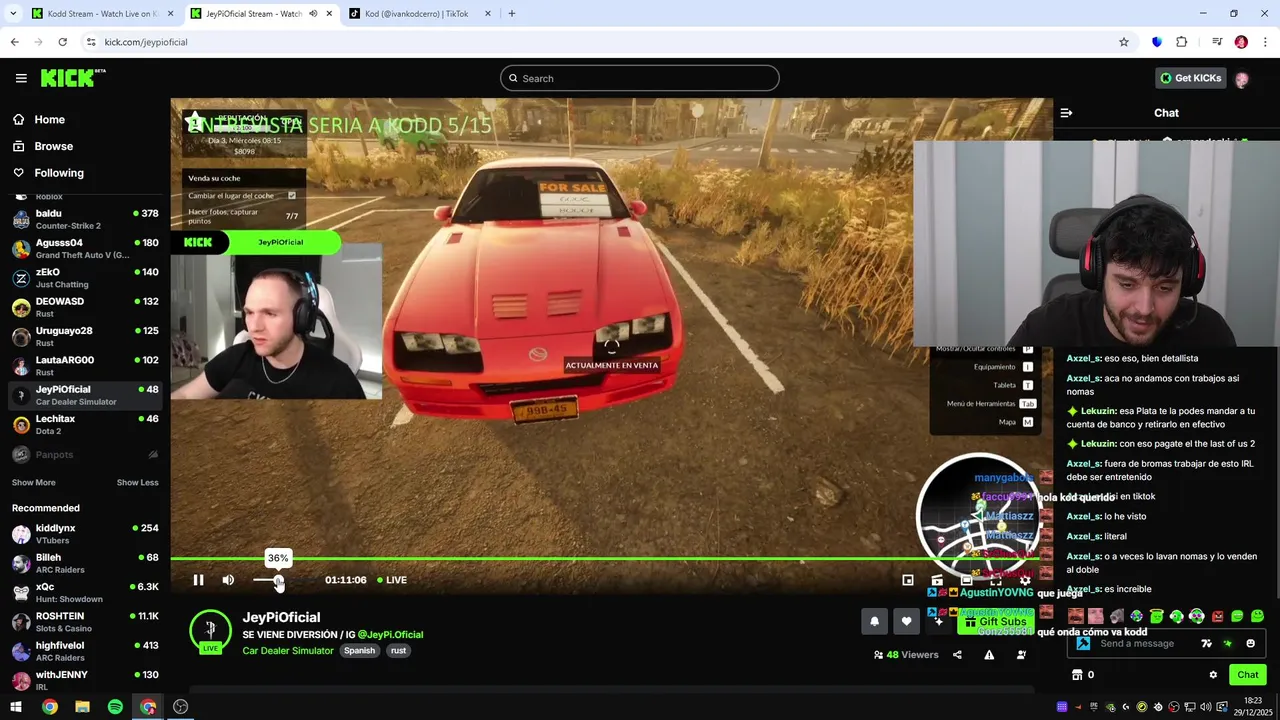Share the stream via share icon
The width and height of the screenshot is (1280, 720).
point(957,655)
